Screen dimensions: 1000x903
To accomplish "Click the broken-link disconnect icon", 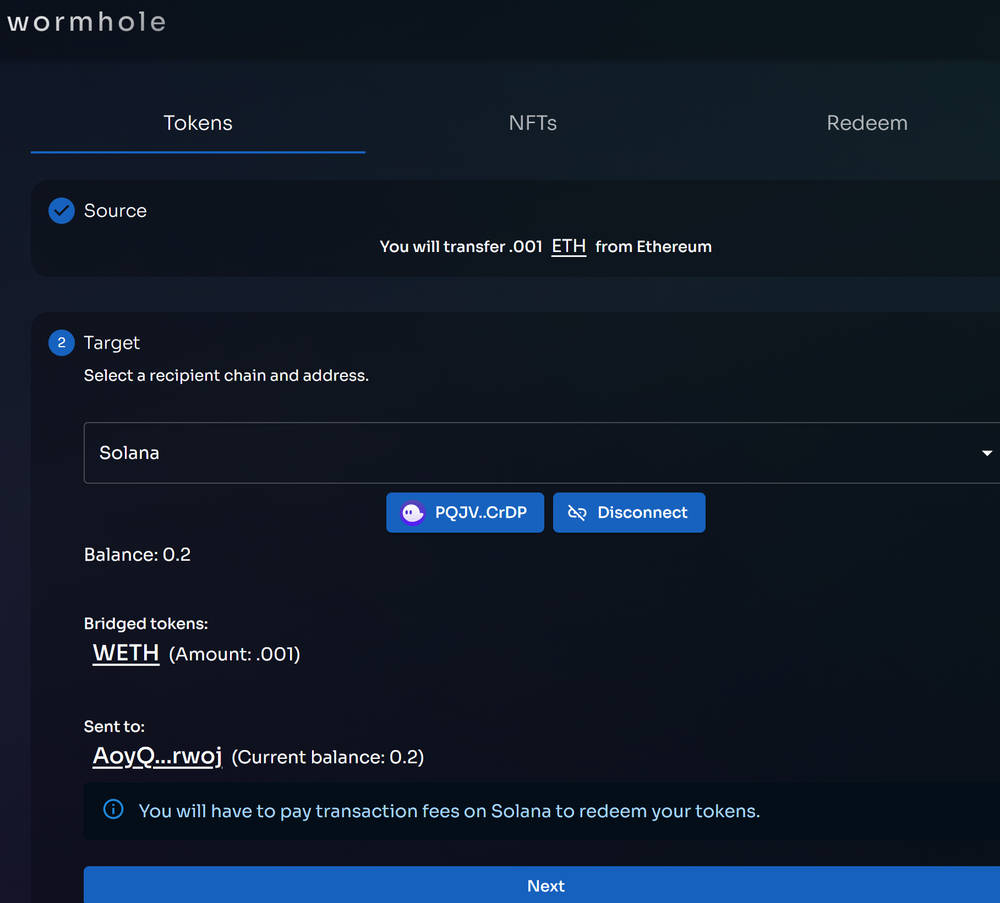I will coord(577,513).
